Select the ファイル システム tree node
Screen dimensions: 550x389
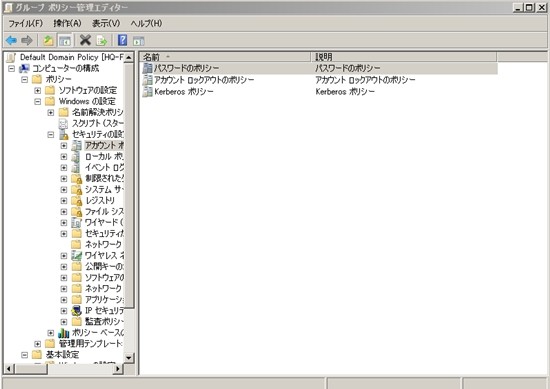point(104,212)
